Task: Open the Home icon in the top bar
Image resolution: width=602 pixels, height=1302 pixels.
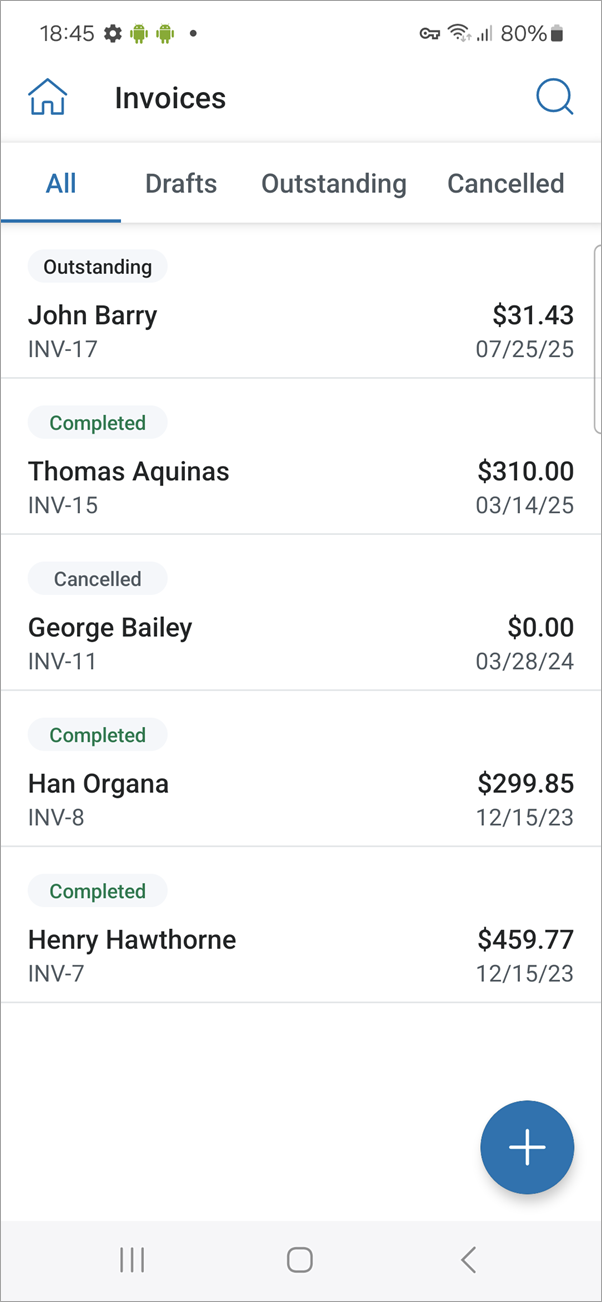Action: pos(47,96)
